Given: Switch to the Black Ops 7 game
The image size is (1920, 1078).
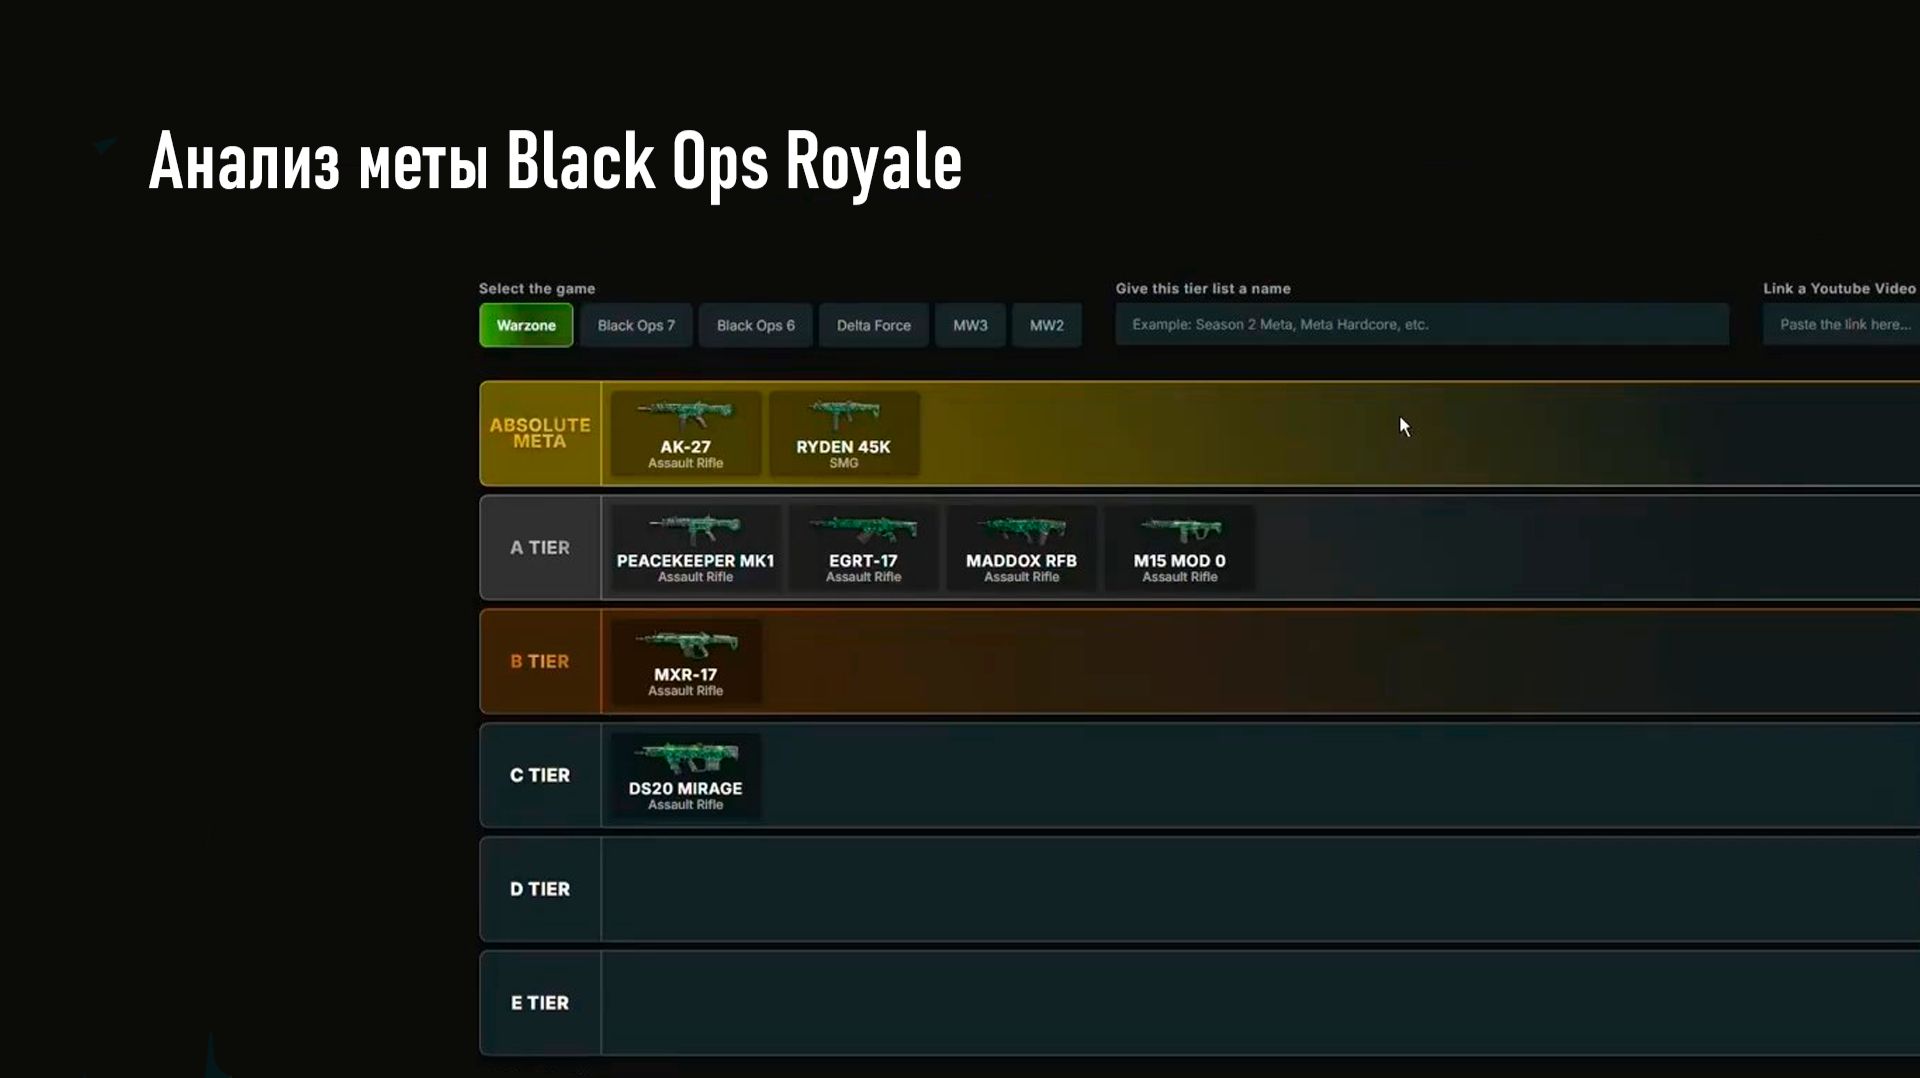Looking at the screenshot, I should (x=636, y=325).
